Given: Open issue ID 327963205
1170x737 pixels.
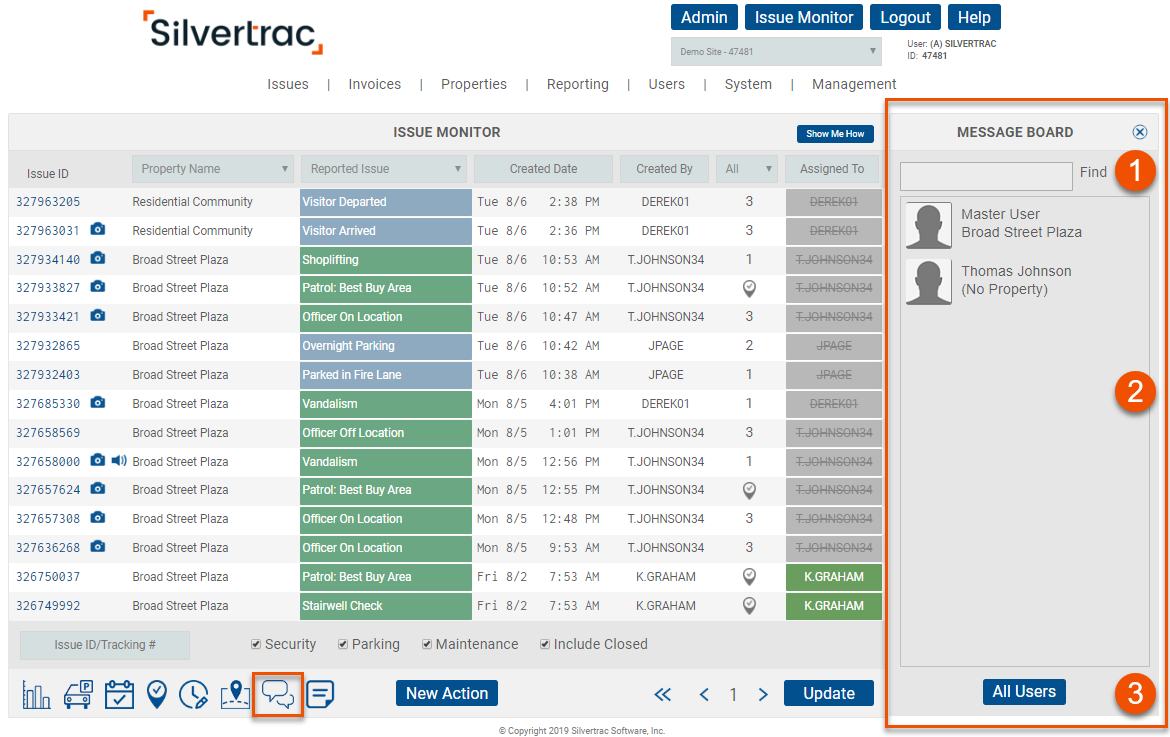Looking at the screenshot, I should (48, 201).
